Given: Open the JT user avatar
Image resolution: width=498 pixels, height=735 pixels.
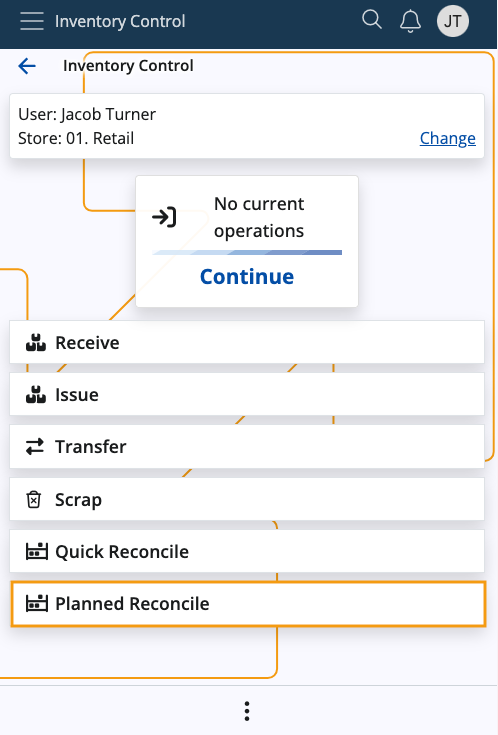Looking at the screenshot, I should 453,21.
